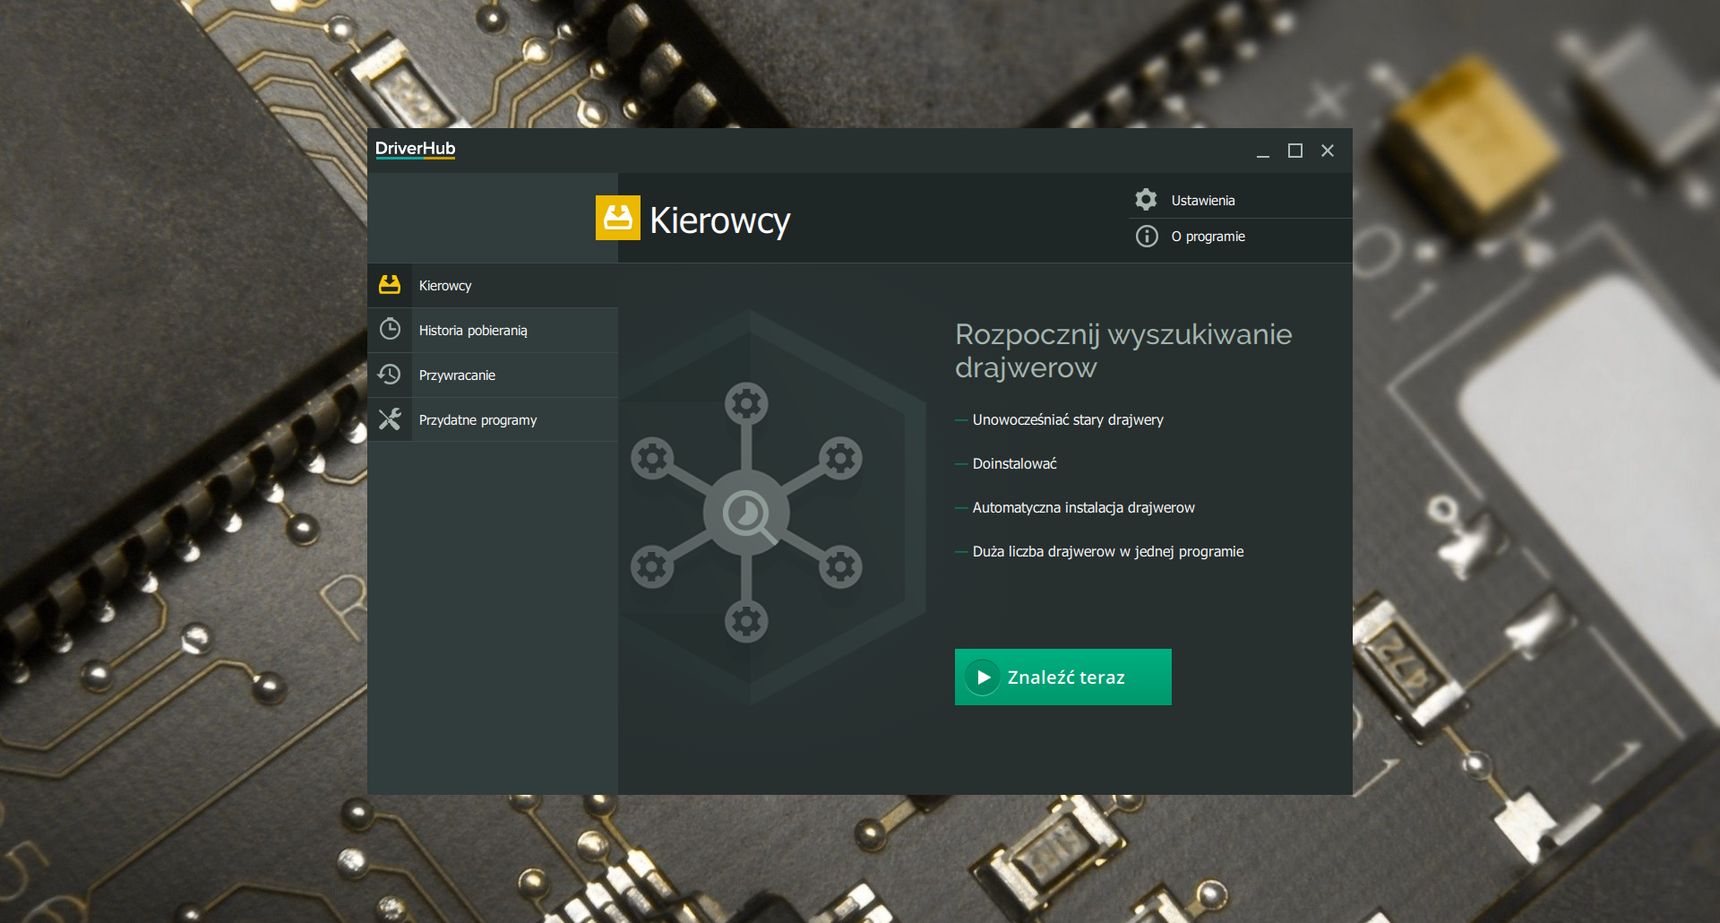Click the central magnifier search graphic
Image resolution: width=1720 pixels, height=923 pixels.
747,514
